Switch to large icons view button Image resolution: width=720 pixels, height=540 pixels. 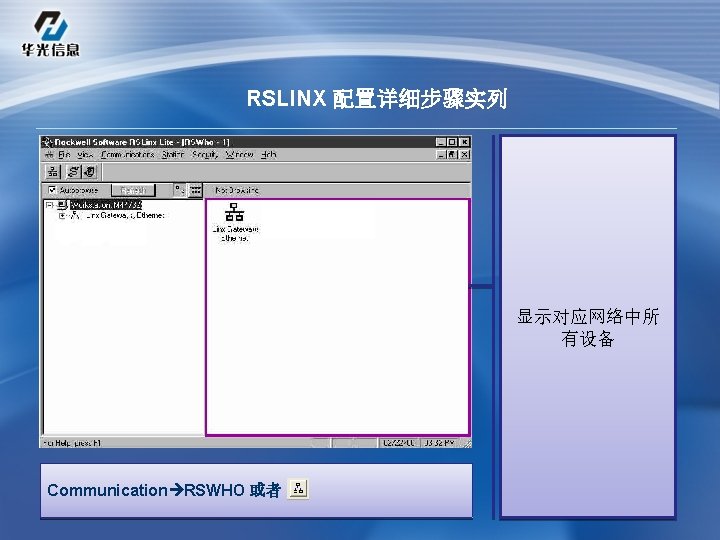179,190
